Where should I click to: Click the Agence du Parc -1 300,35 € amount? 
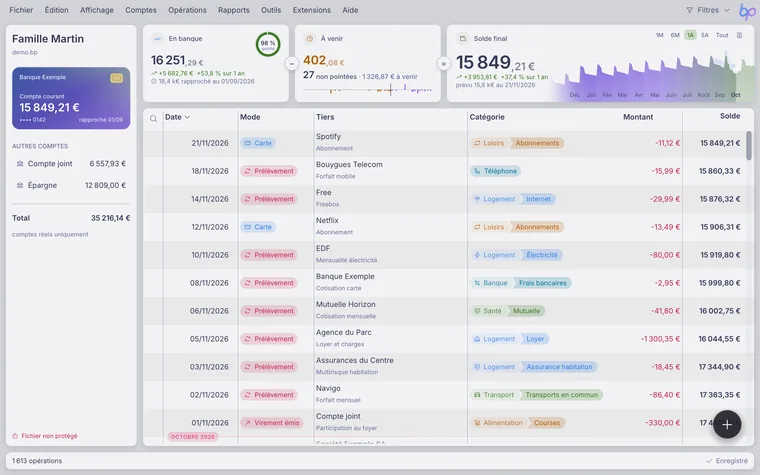pyautogui.click(x=660, y=339)
